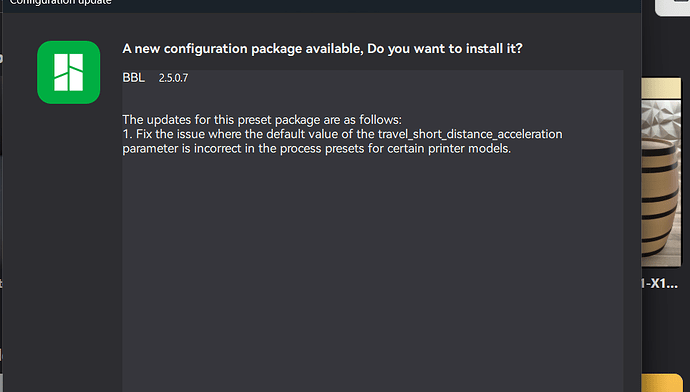690x392 pixels.
Task: Click the dark dialog margin below the Bambu logo
Action: pos(62,246)
